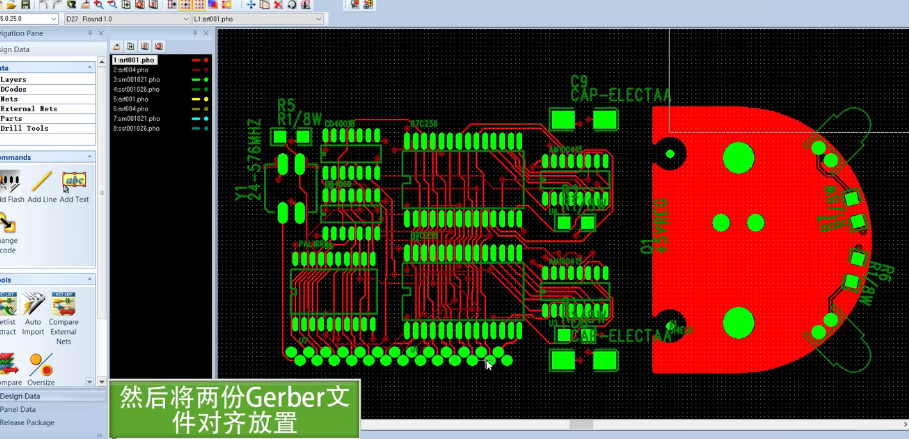Collapse the Data section
909x439 pixels.
[90, 67]
